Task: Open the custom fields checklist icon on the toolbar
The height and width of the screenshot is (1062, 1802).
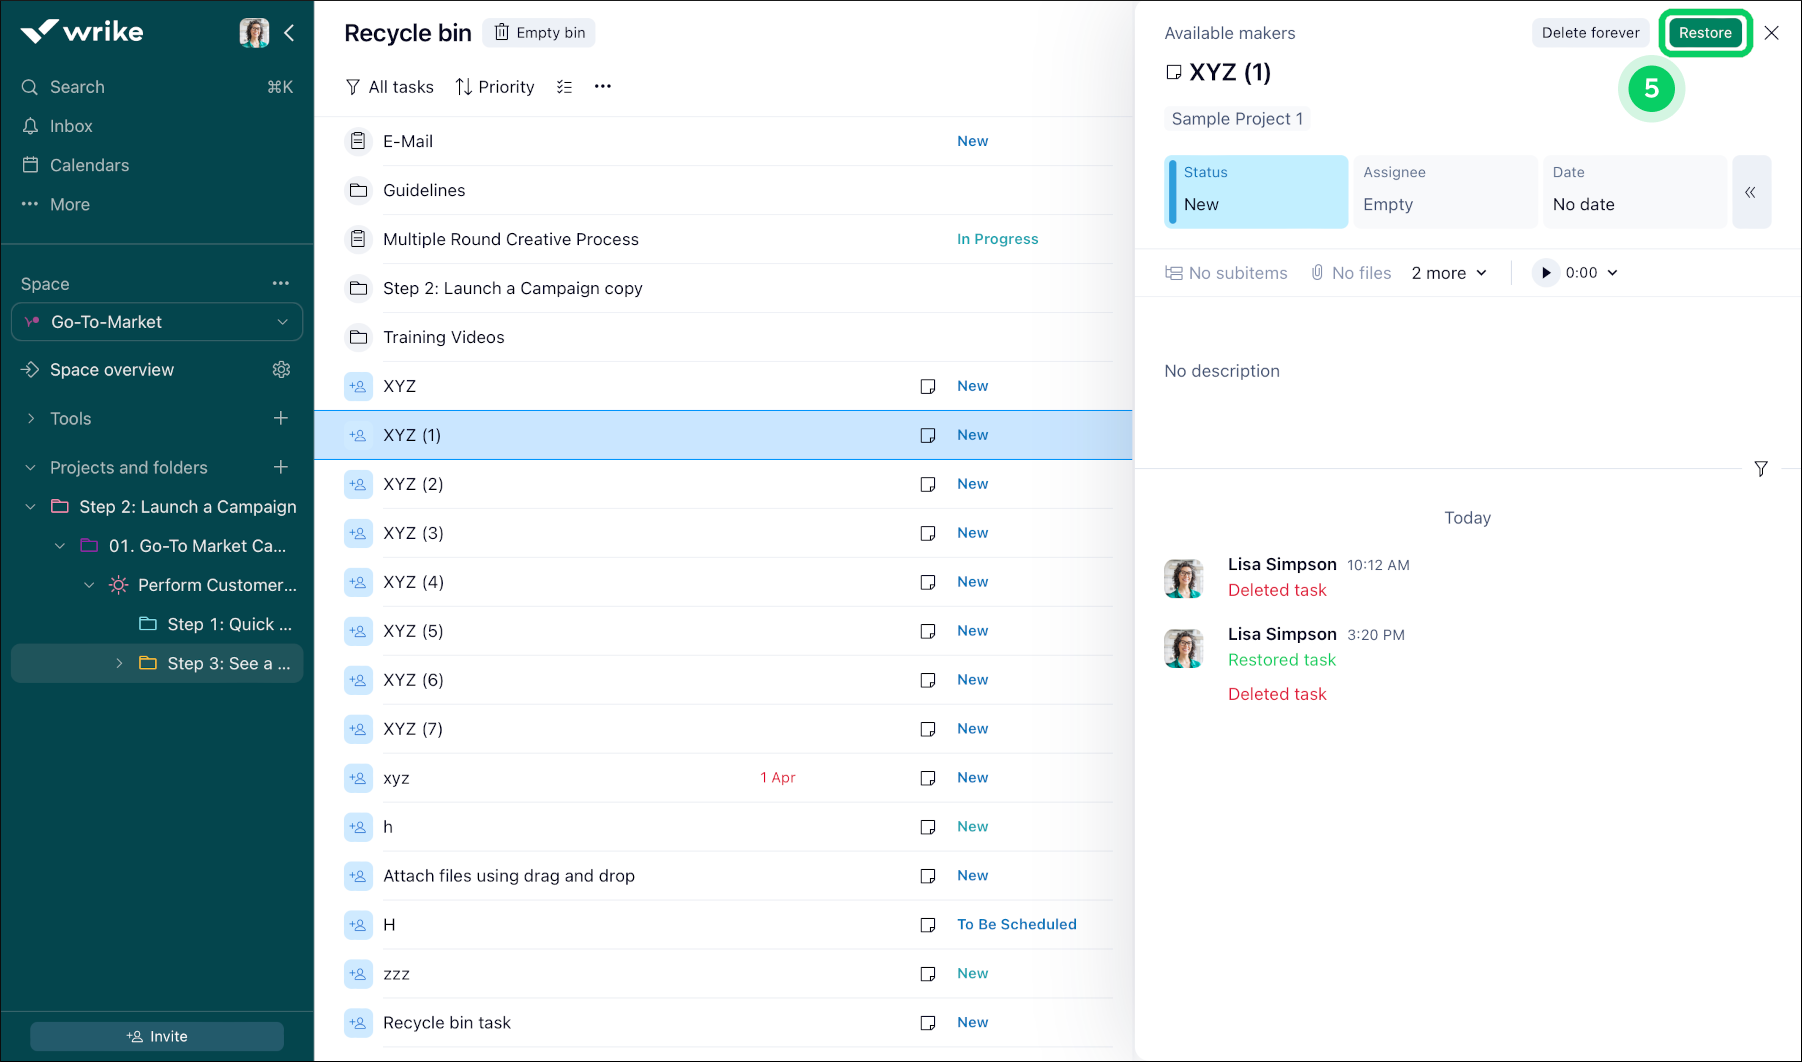Action: (564, 87)
